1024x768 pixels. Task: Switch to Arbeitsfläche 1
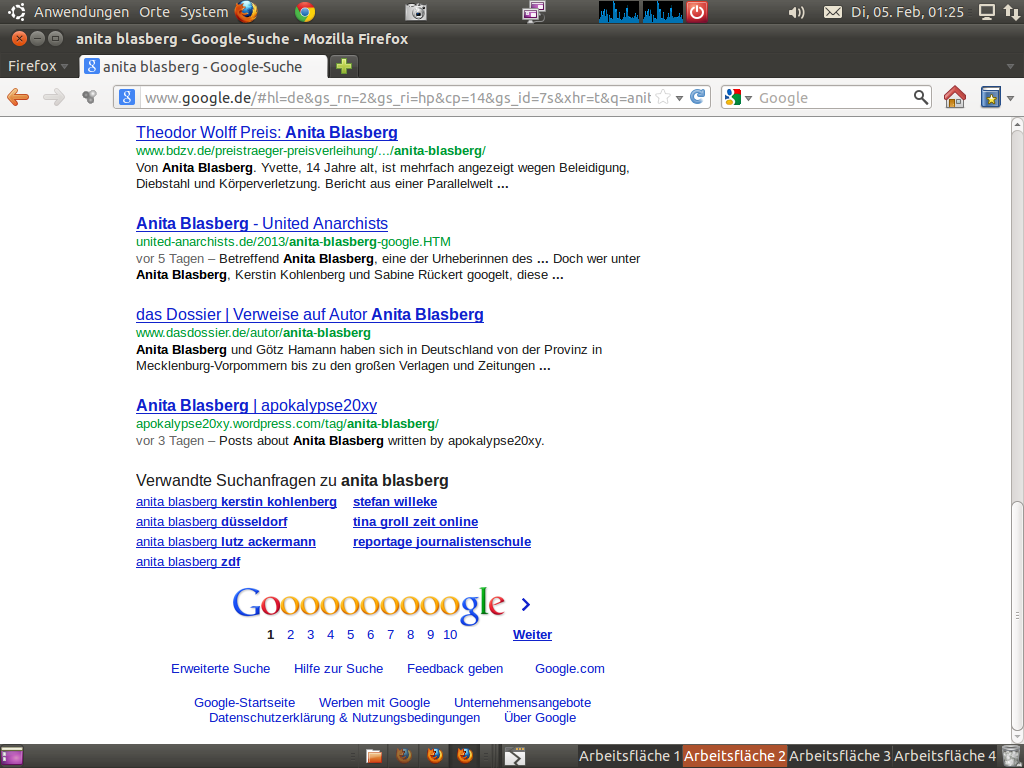pyautogui.click(x=630, y=756)
